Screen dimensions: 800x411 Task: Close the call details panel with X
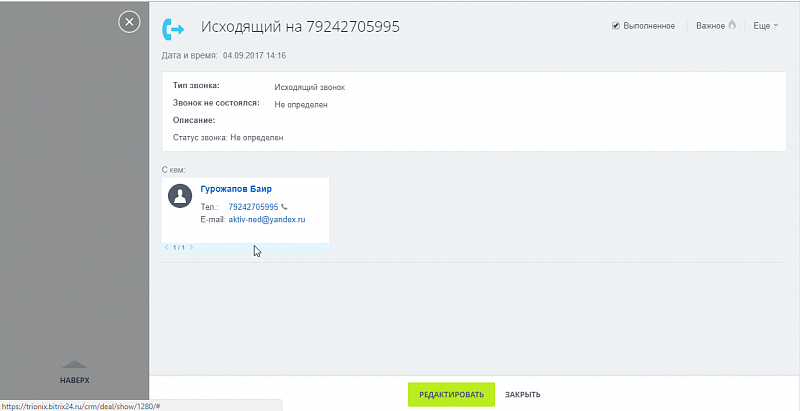pos(129,22)
